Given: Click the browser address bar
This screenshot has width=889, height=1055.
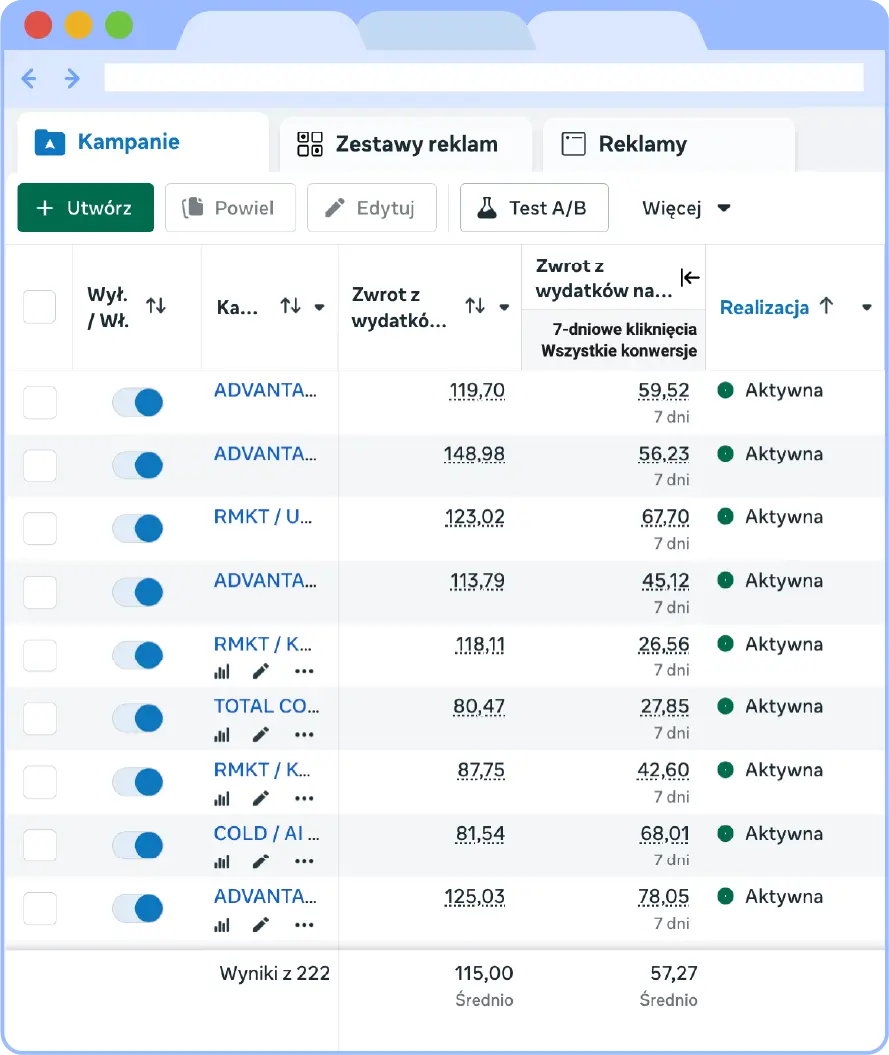Looking at the screenshot, I should click(483, 78).
